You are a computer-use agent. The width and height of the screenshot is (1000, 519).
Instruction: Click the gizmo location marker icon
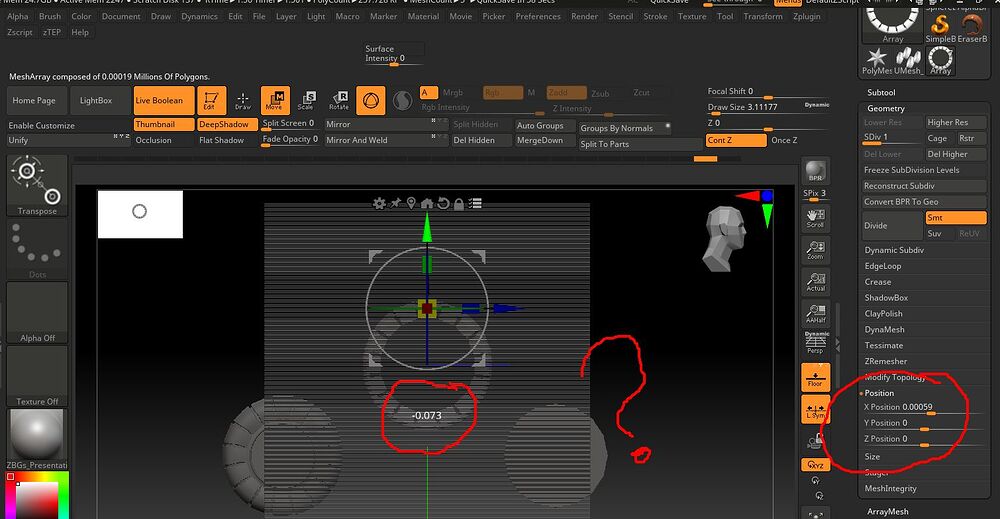[x=411, y=203]
